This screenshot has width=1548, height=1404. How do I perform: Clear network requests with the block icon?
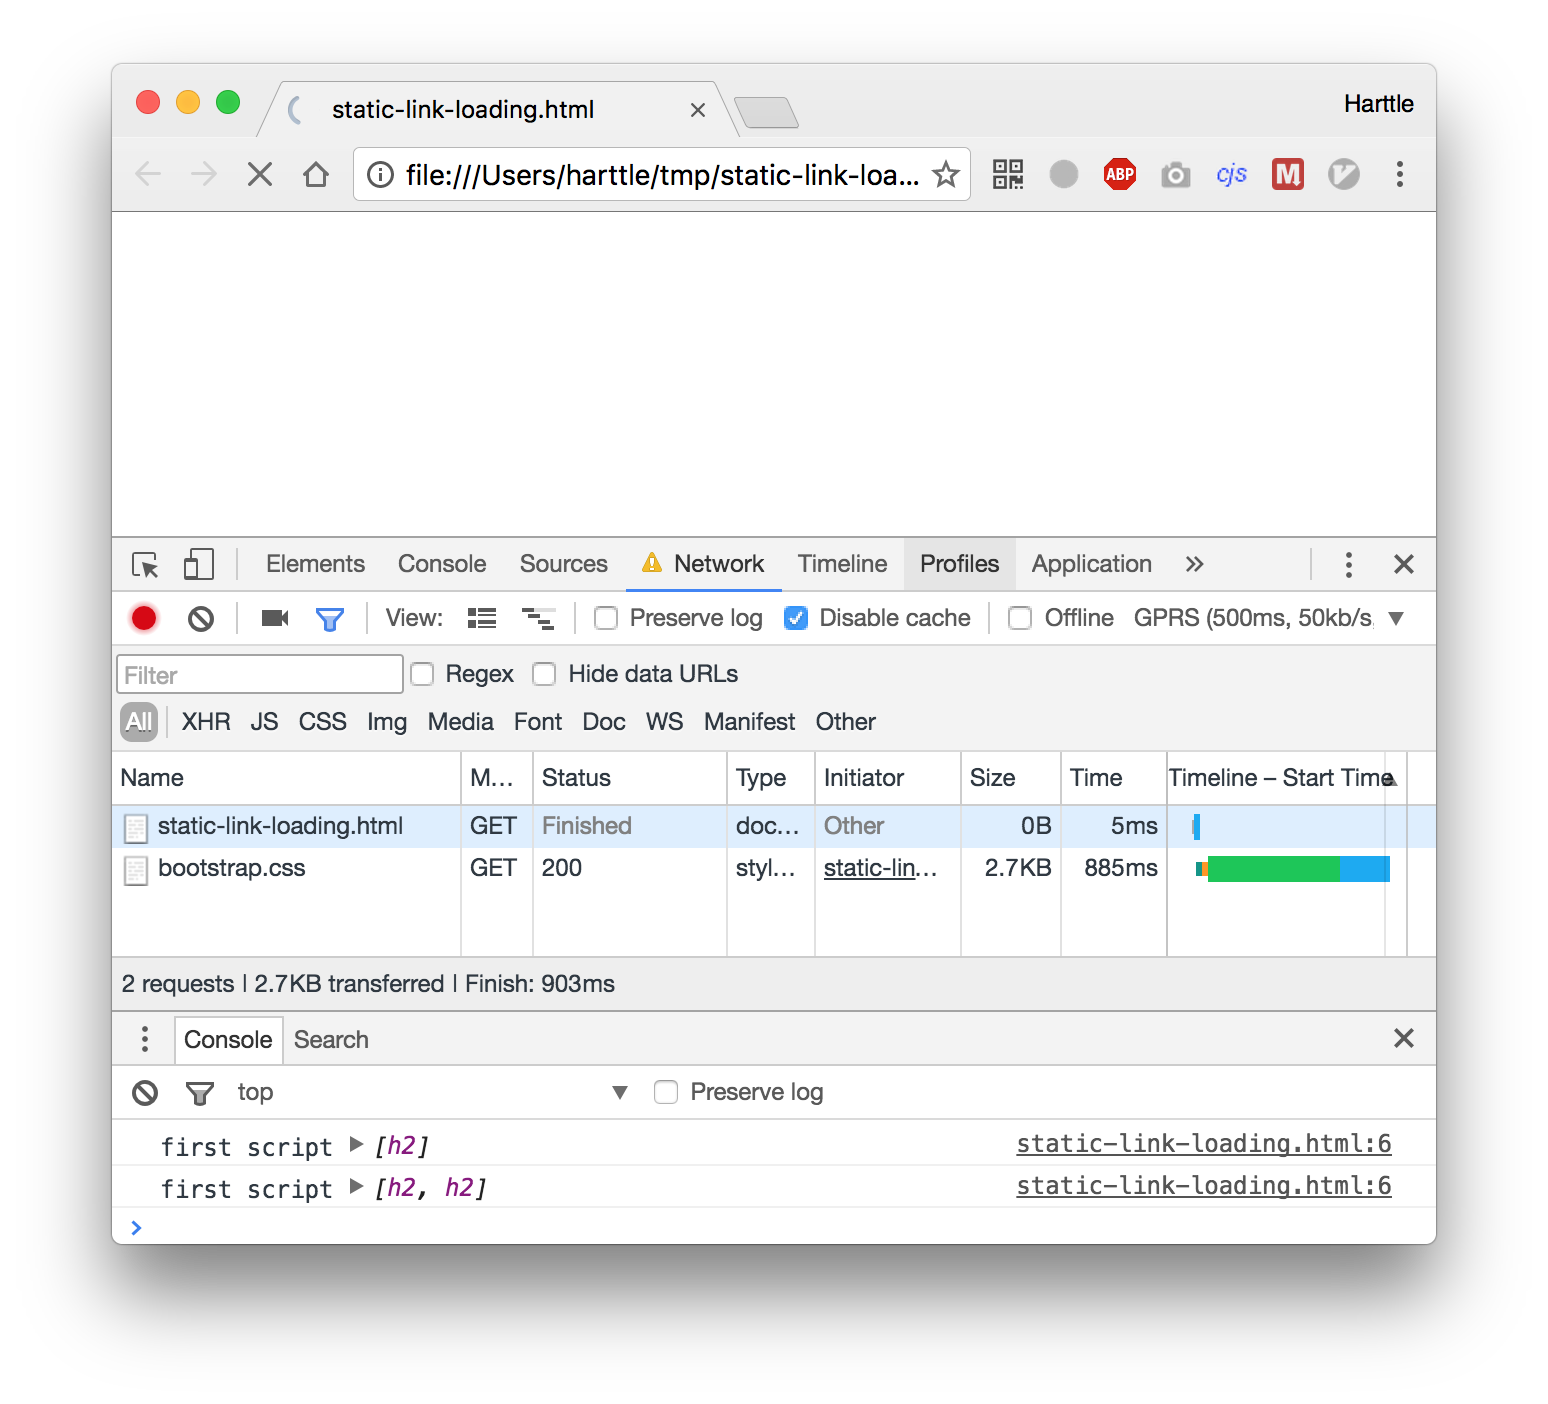tap(201, 618)
